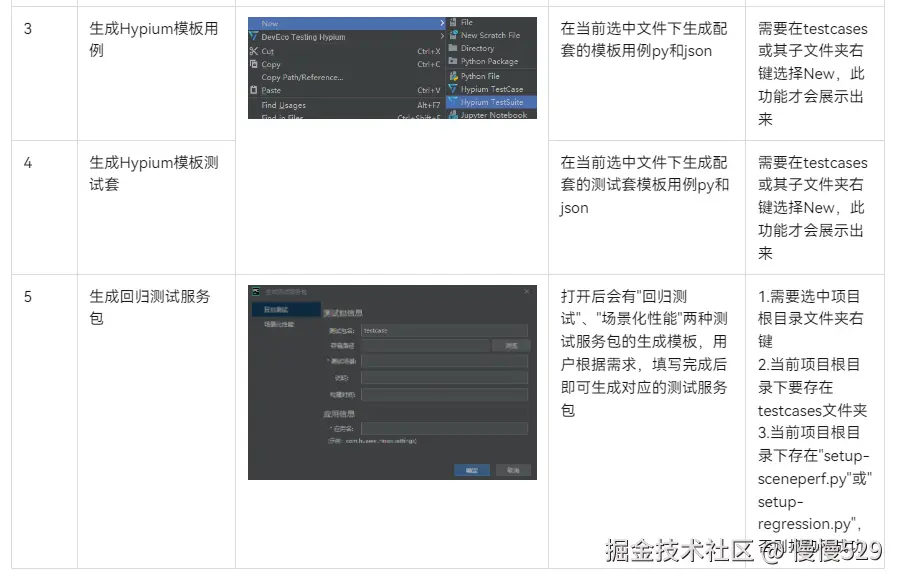901x583 pixels.
Task: Click the cell text 生成Hypium模板用例
Action: (x=154, y=40)
